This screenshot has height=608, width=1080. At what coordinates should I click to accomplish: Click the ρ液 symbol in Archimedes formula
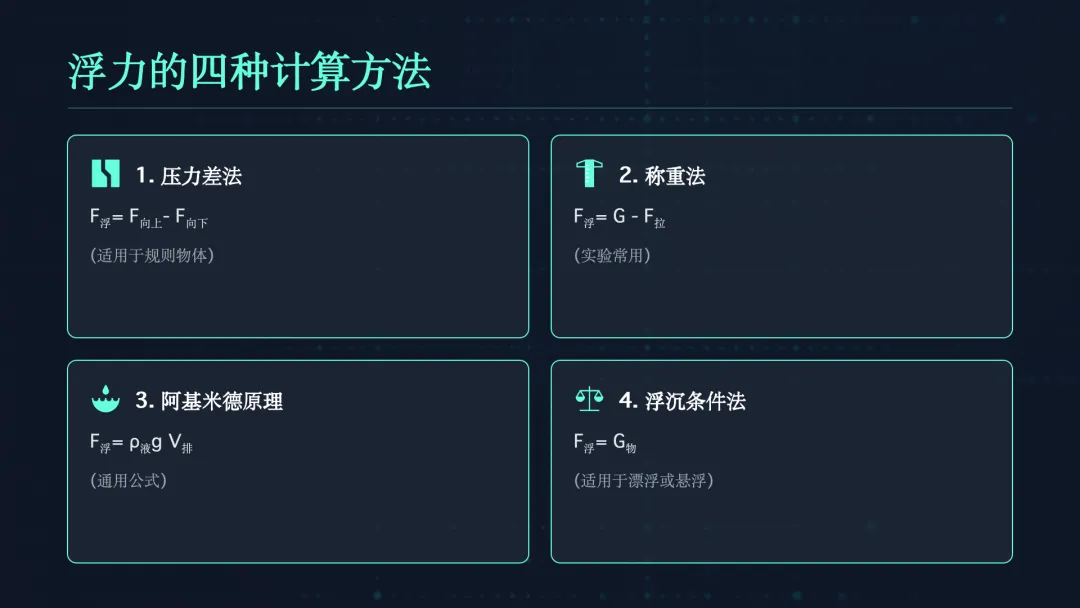pyautogui.click(x=140, y=443)
